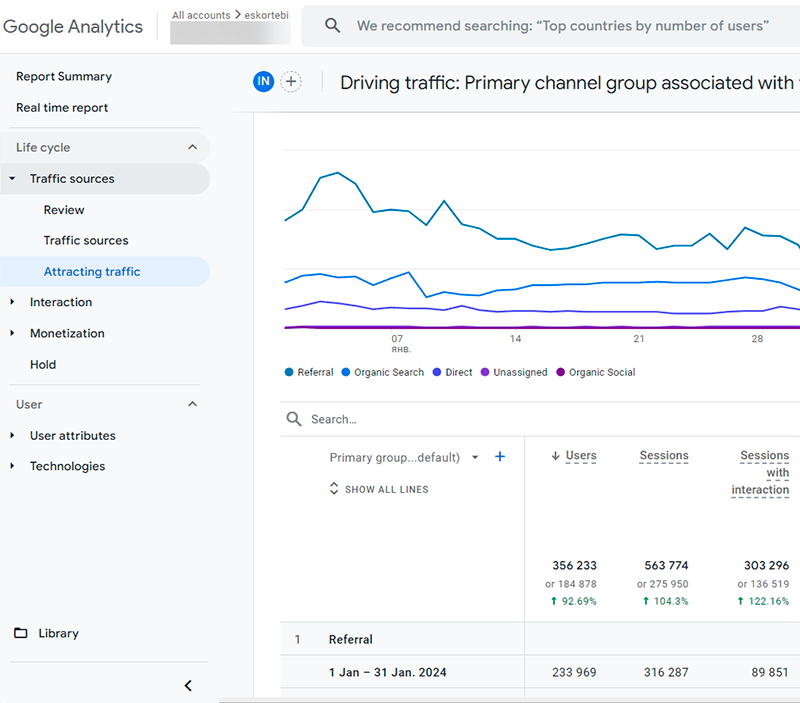This screenshot has width=800, height=703.
Task: Click the Monetization menu label
Action: coord(67,333)
